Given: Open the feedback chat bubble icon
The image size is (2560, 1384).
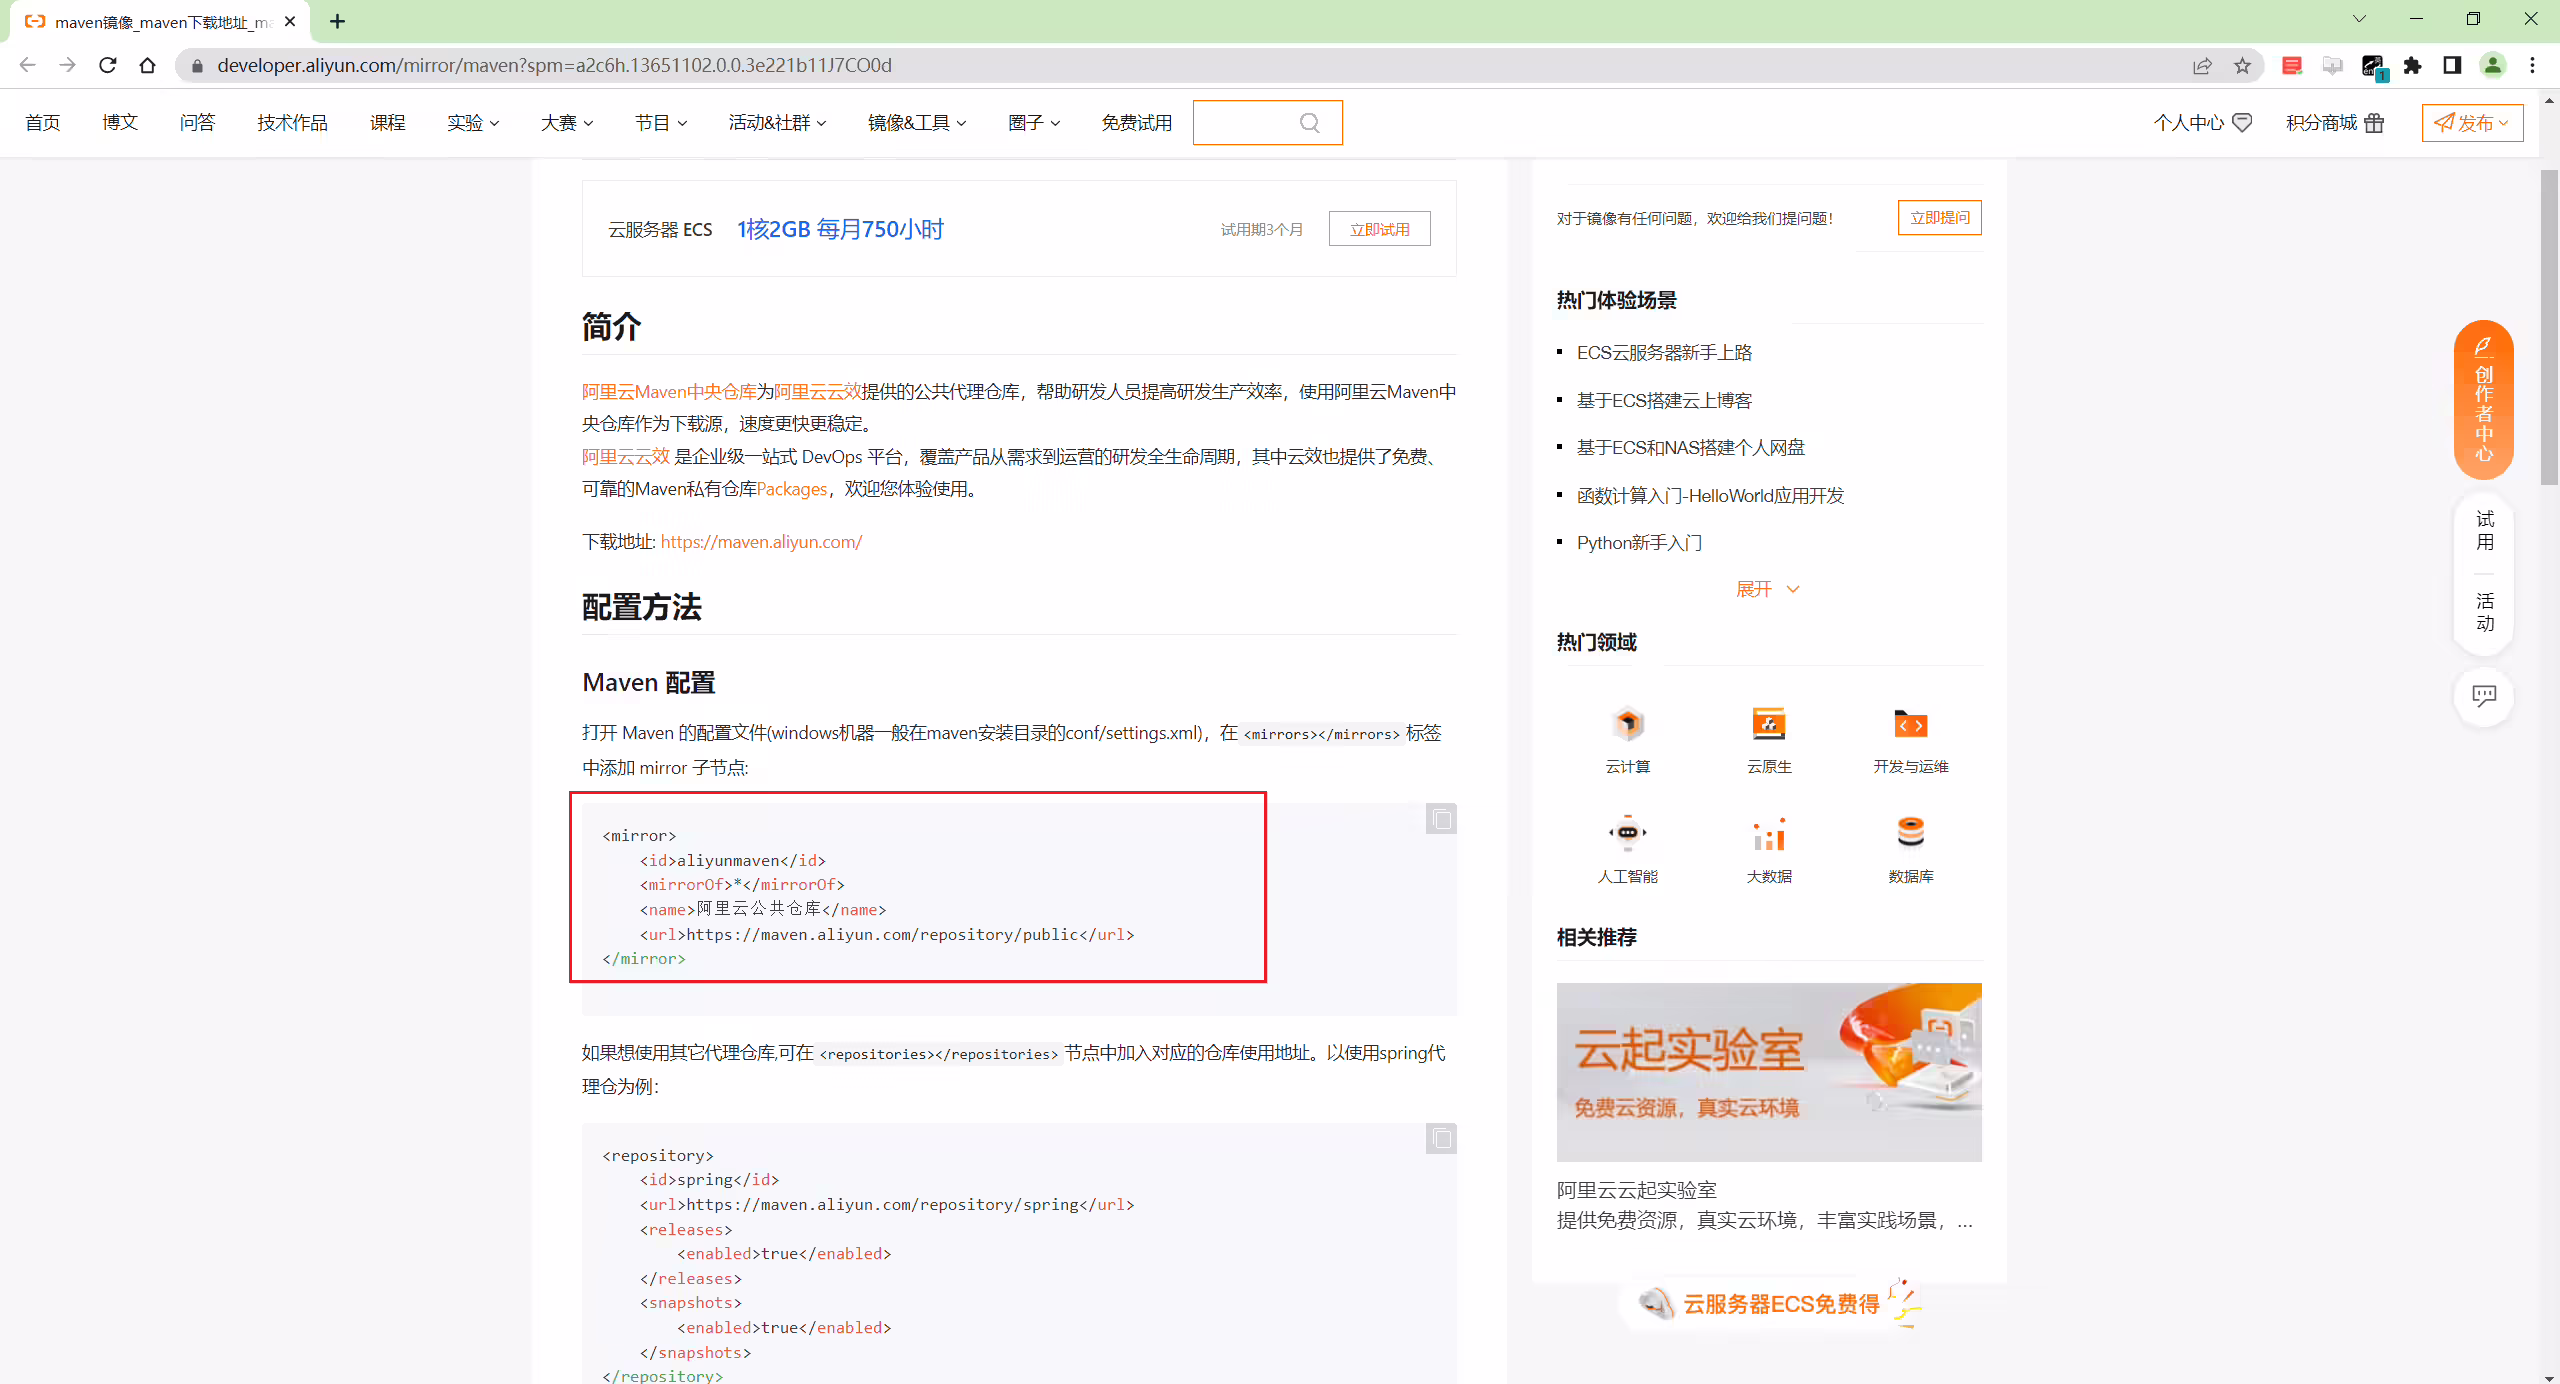Looking at the screenshot, I should pos(2484,696).
